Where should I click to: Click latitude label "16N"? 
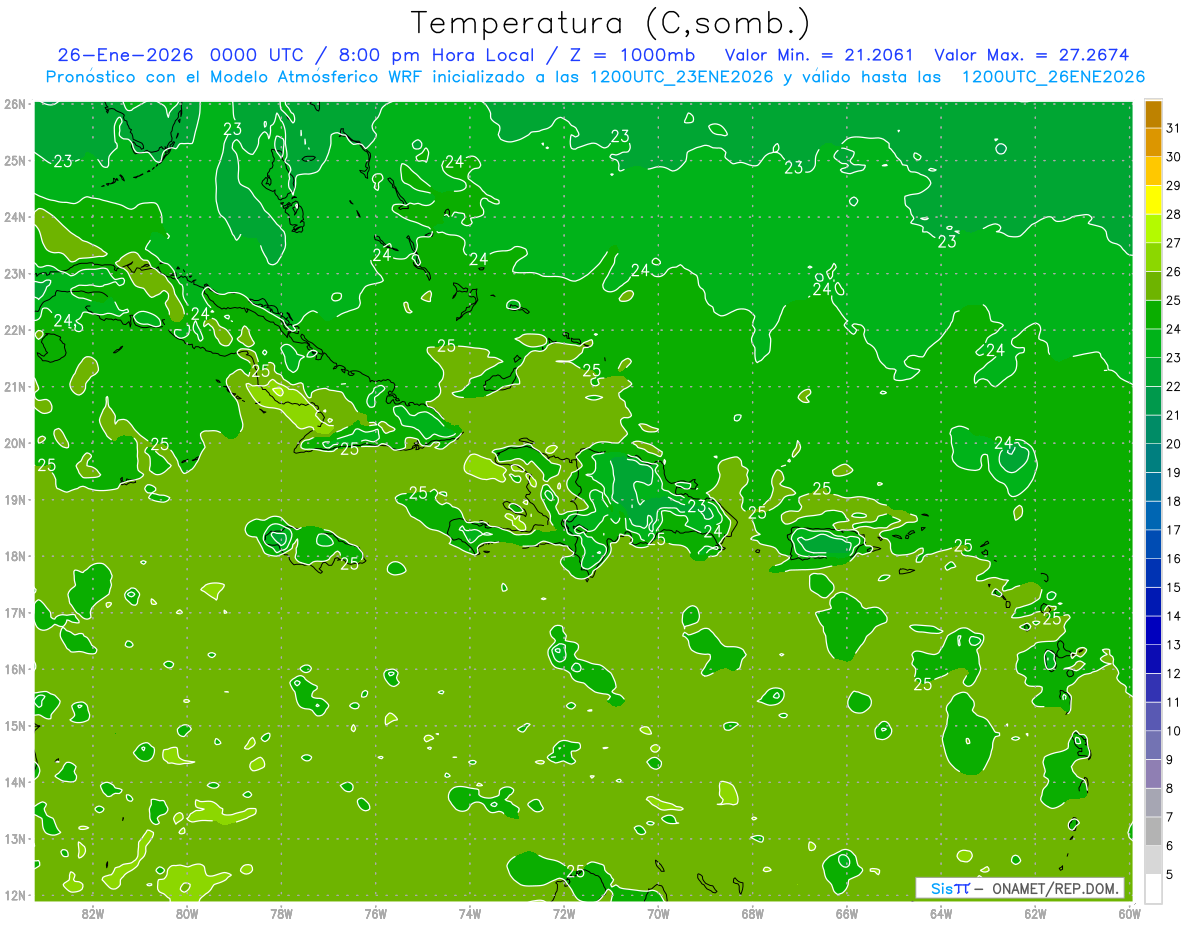click(x=14, y=669)
